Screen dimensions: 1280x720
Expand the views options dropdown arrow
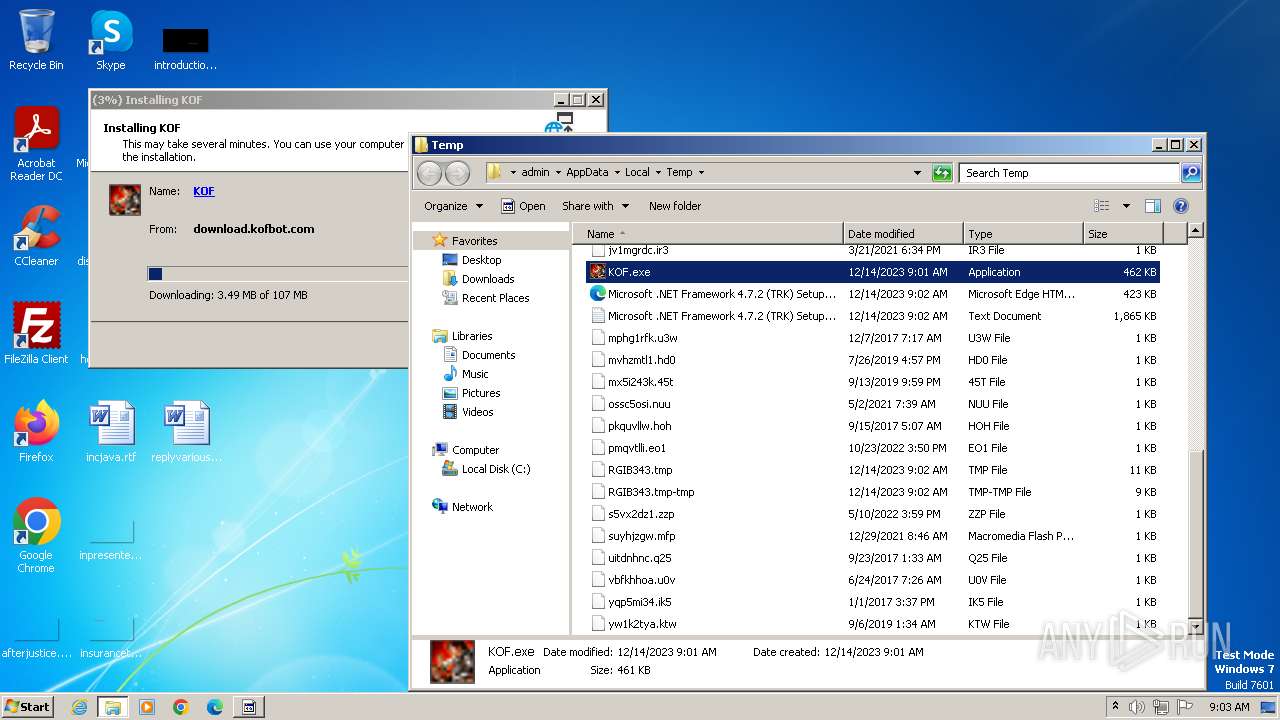coord(1126,206)
